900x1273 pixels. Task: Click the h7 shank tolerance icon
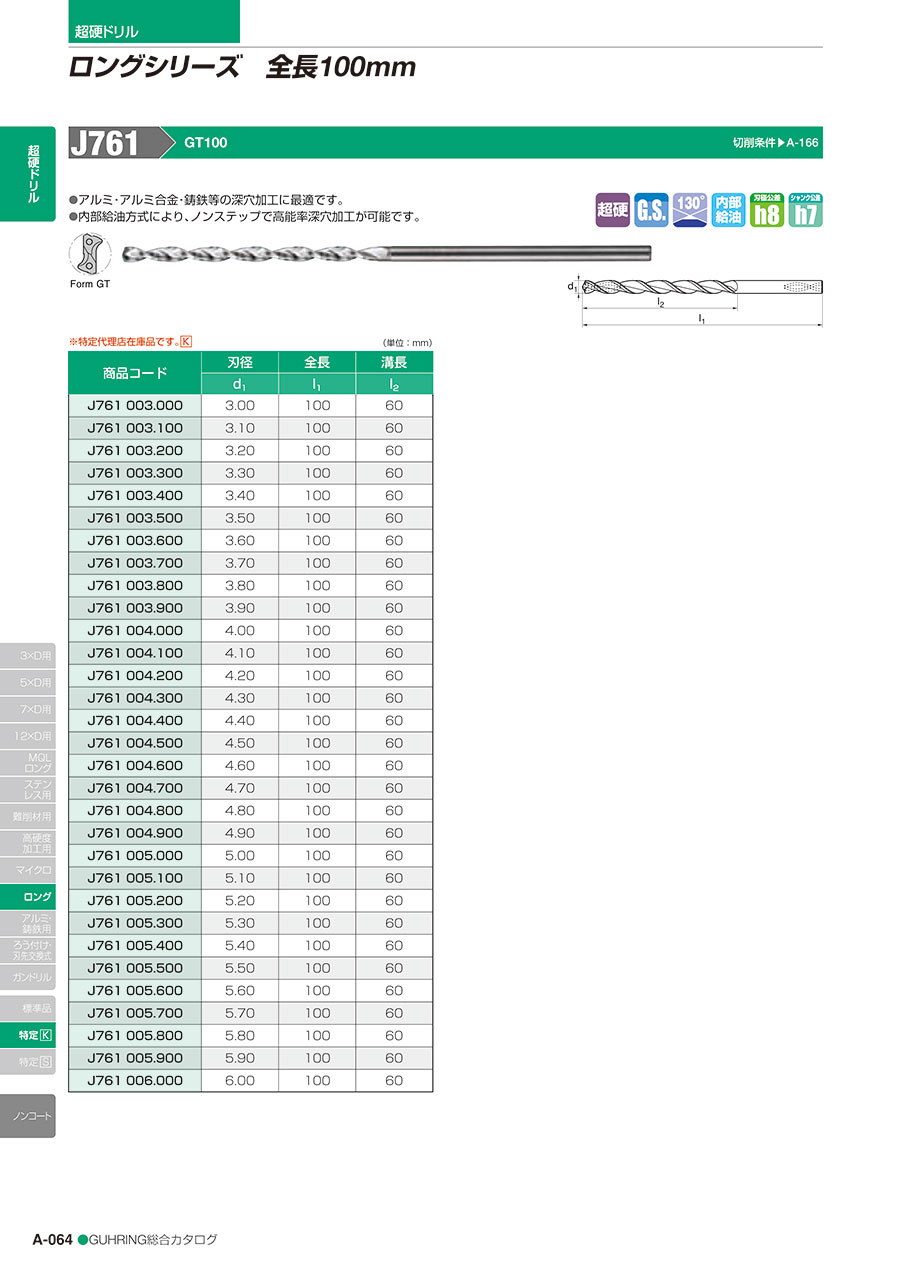(805, 210)
